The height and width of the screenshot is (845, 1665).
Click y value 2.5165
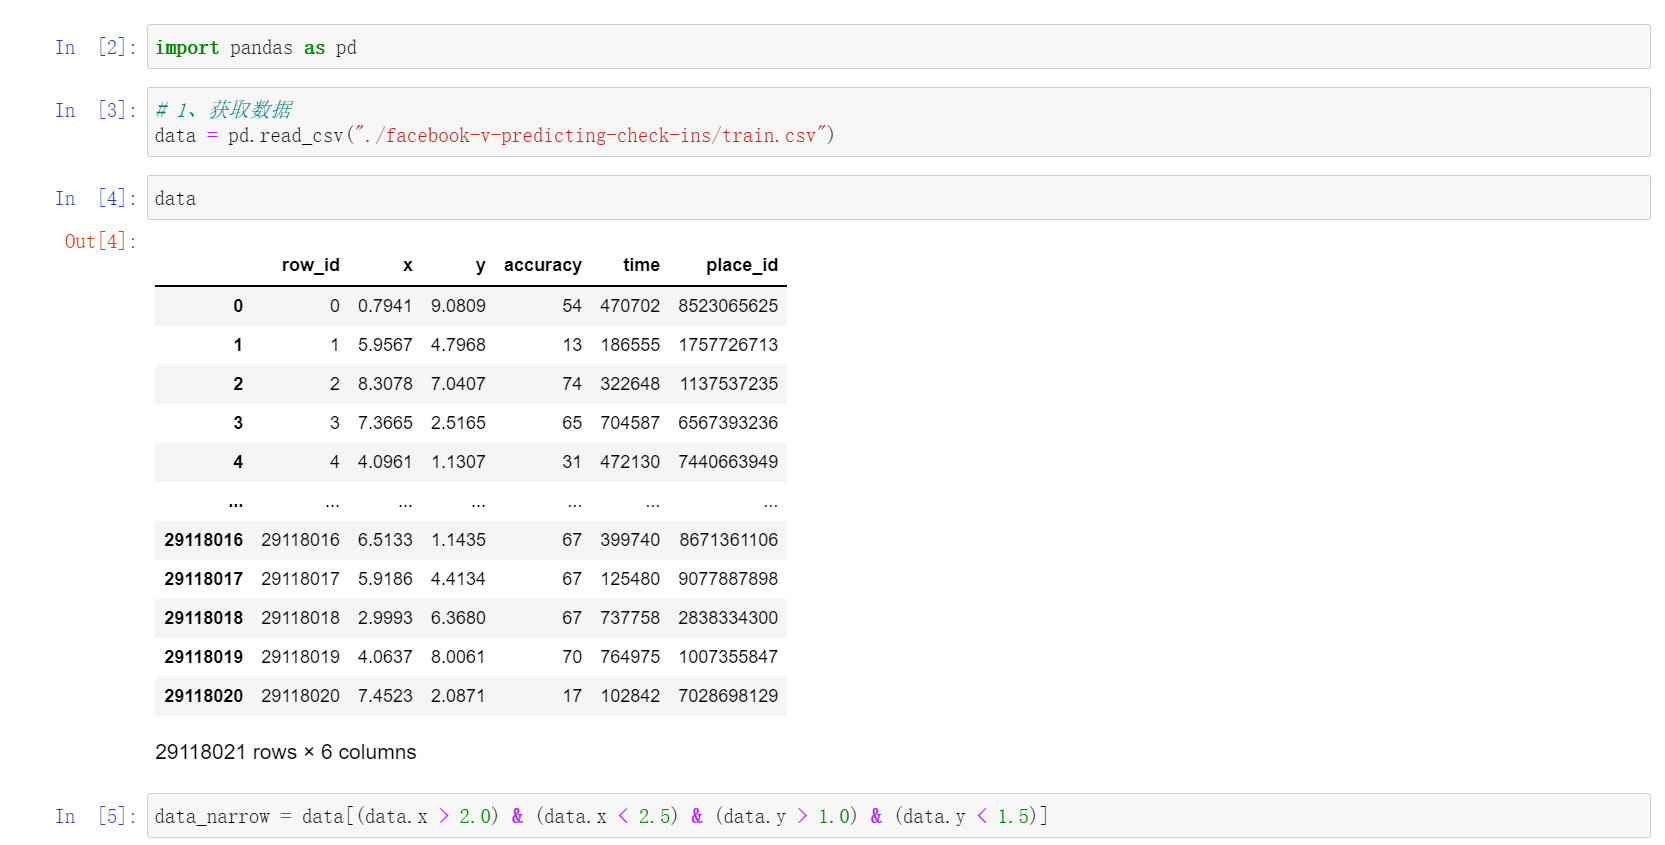(458, 423)
